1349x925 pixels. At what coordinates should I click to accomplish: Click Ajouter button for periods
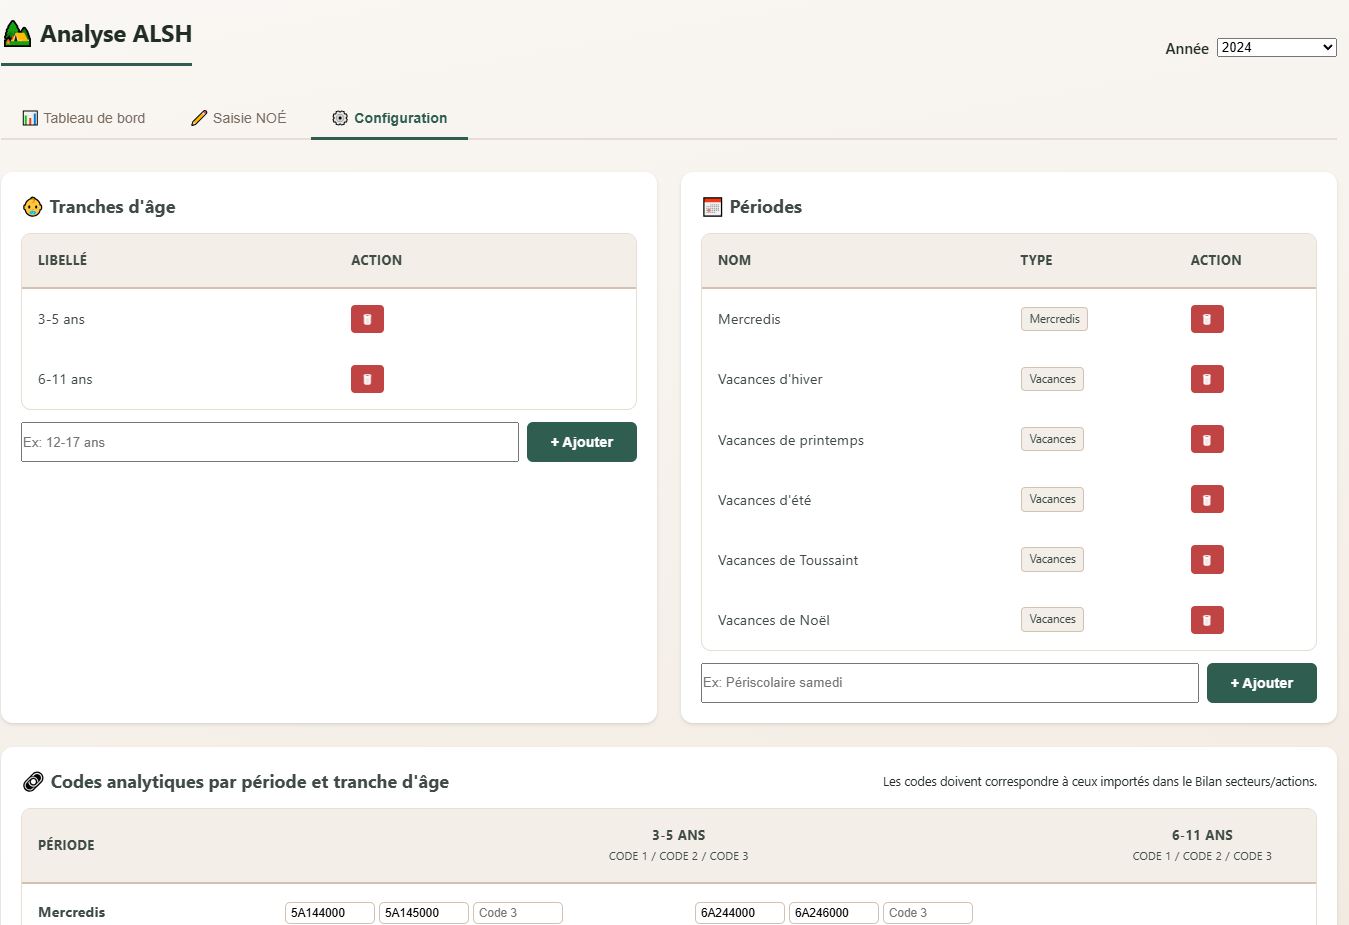[x=1261, y=683]
